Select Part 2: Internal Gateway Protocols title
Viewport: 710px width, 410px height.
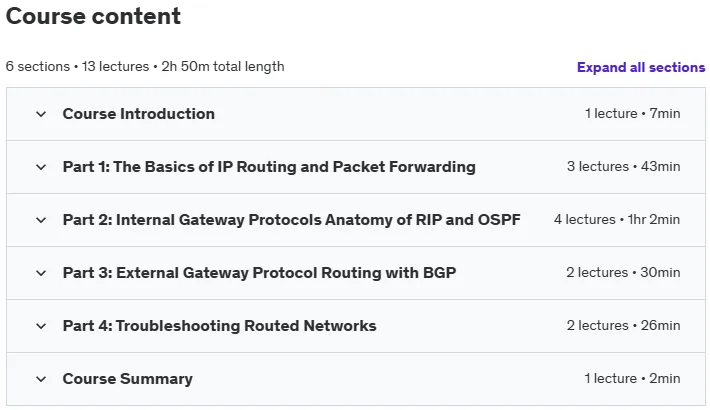pos(292,220)
